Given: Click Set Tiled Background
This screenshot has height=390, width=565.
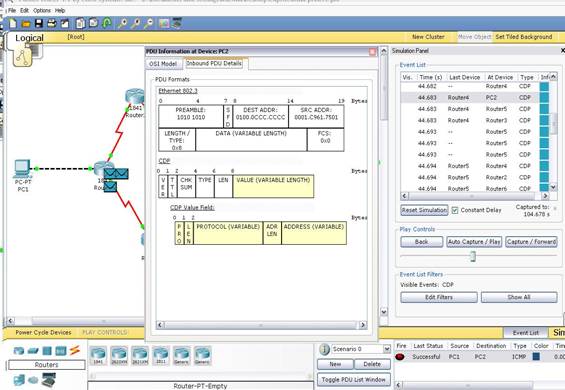Looking at the screenshot, I should tap(524, 37).
